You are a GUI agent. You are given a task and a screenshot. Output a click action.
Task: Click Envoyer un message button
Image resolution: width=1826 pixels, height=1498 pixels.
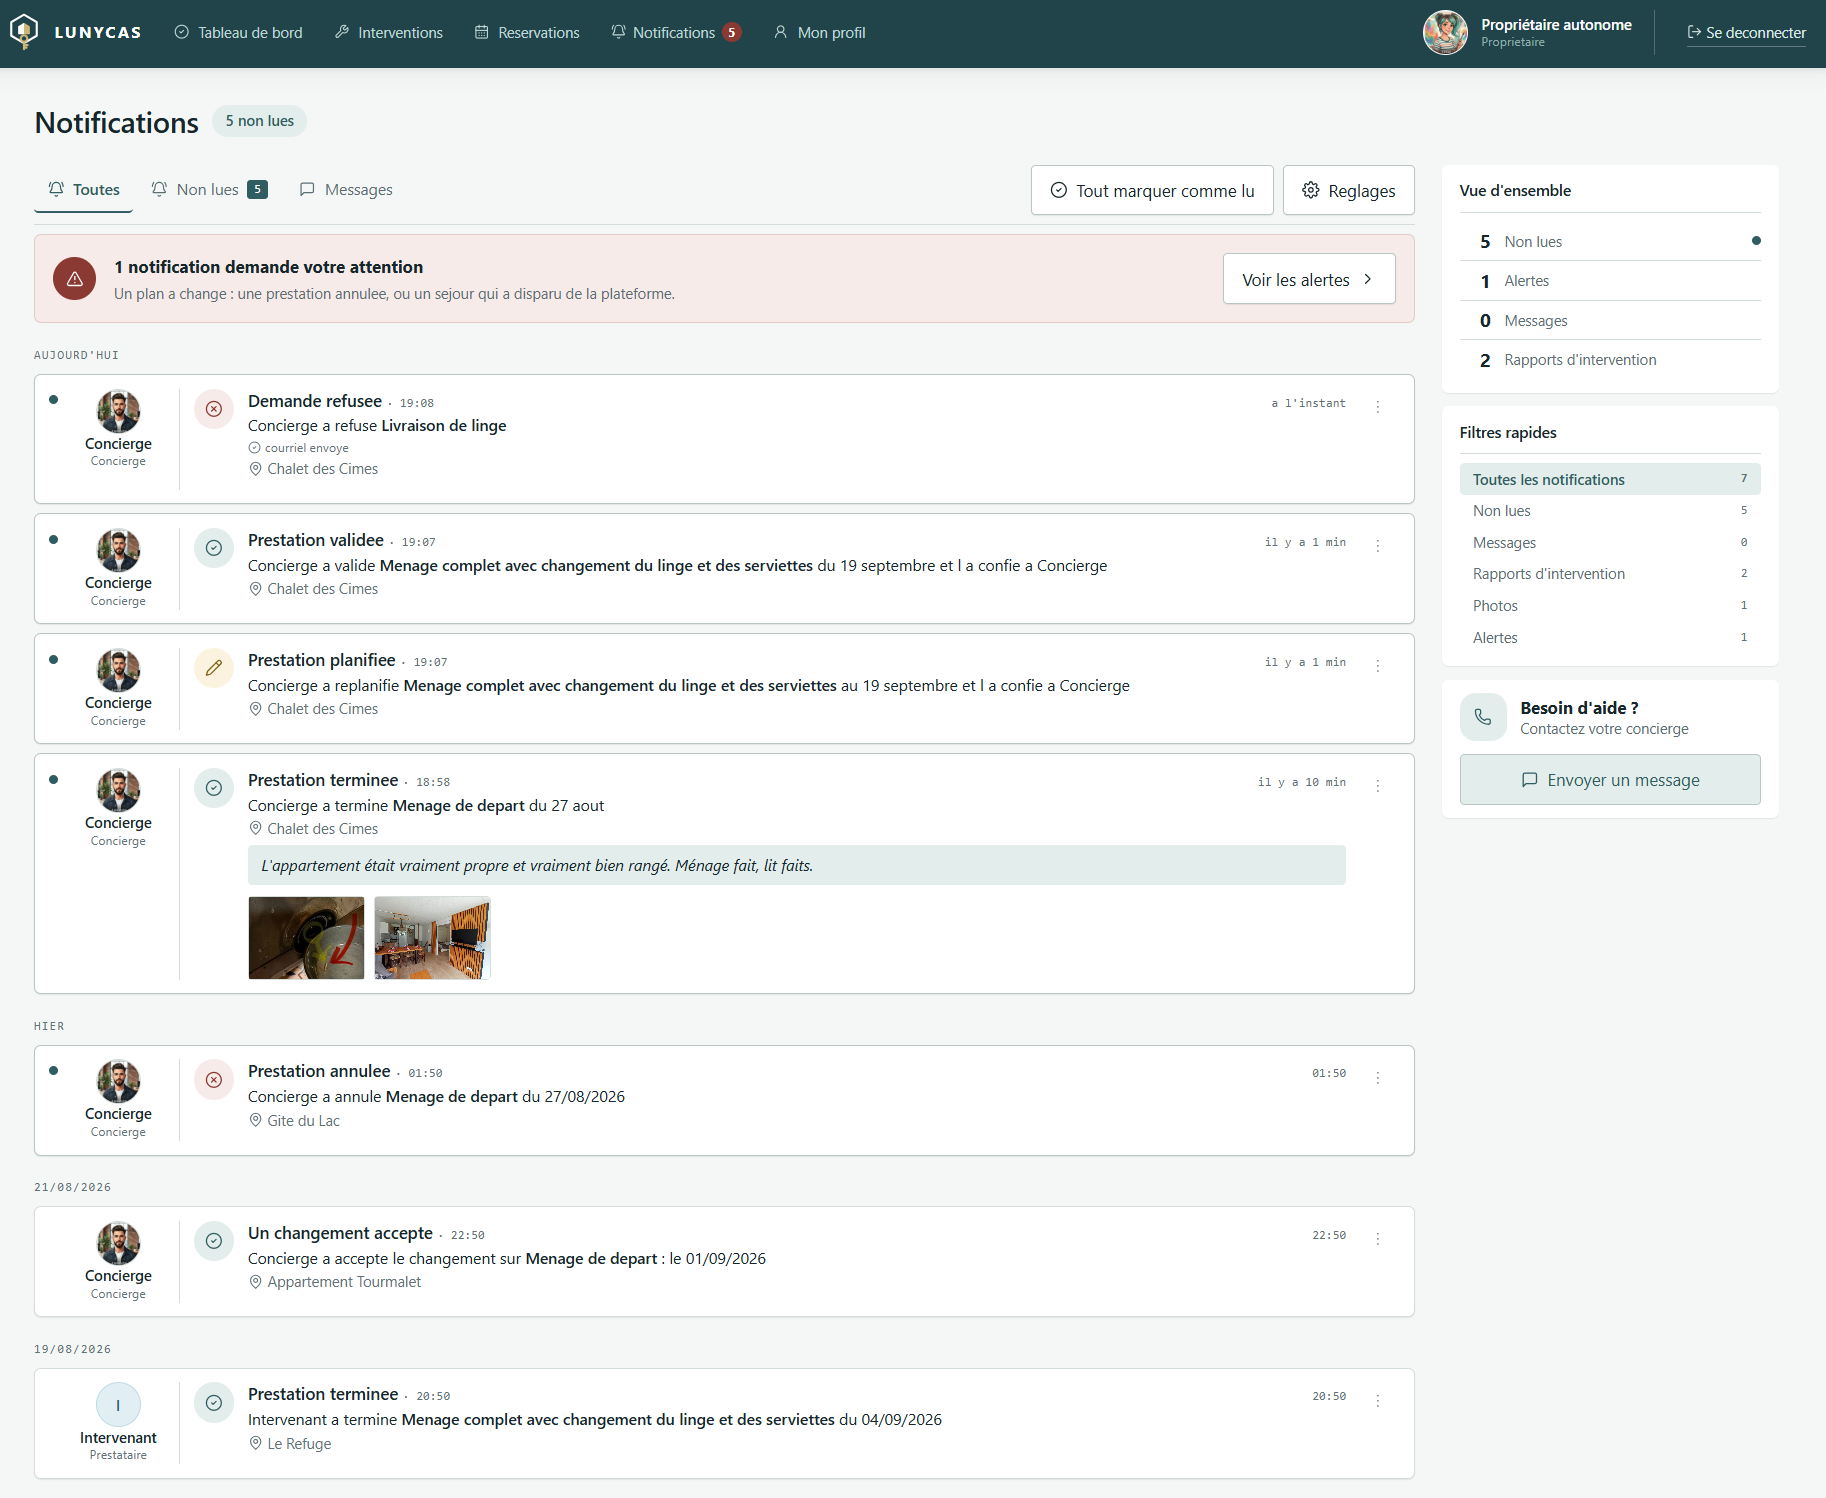[1610, 780]
